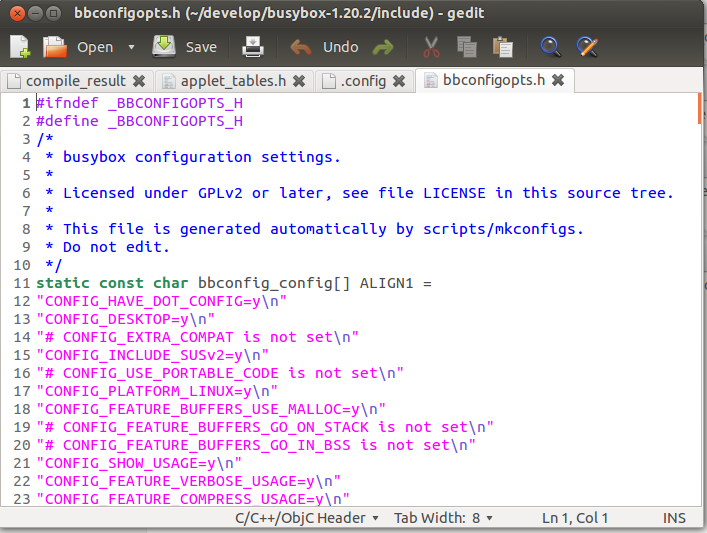Click the CONFIG_FEATURE_BUFFERS_GO_ON_STACK line

[x=265, y=427]
